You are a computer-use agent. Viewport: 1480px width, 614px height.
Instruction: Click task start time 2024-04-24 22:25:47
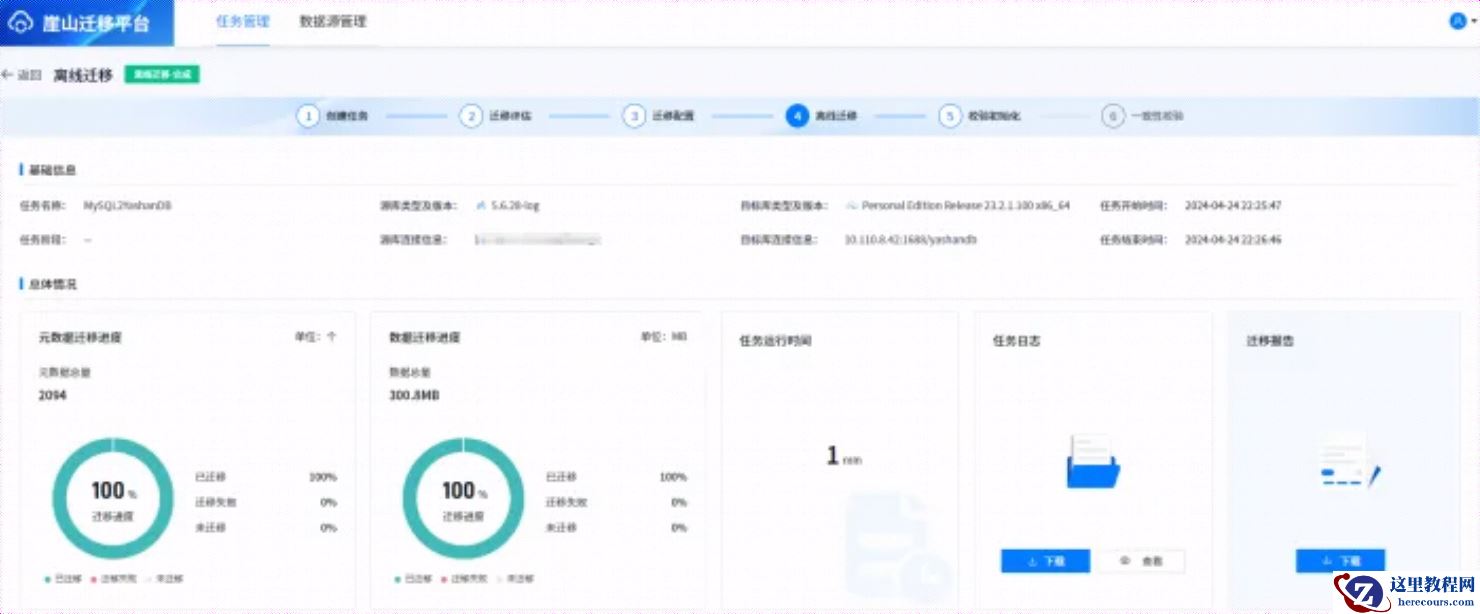(1233, 205)
